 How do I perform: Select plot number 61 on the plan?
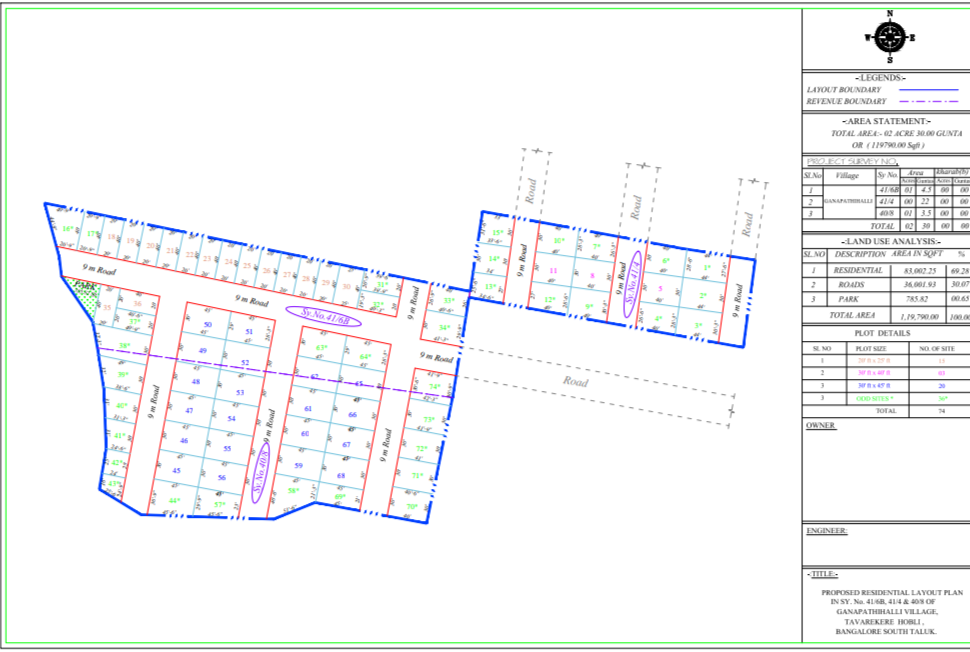[308, 408]
